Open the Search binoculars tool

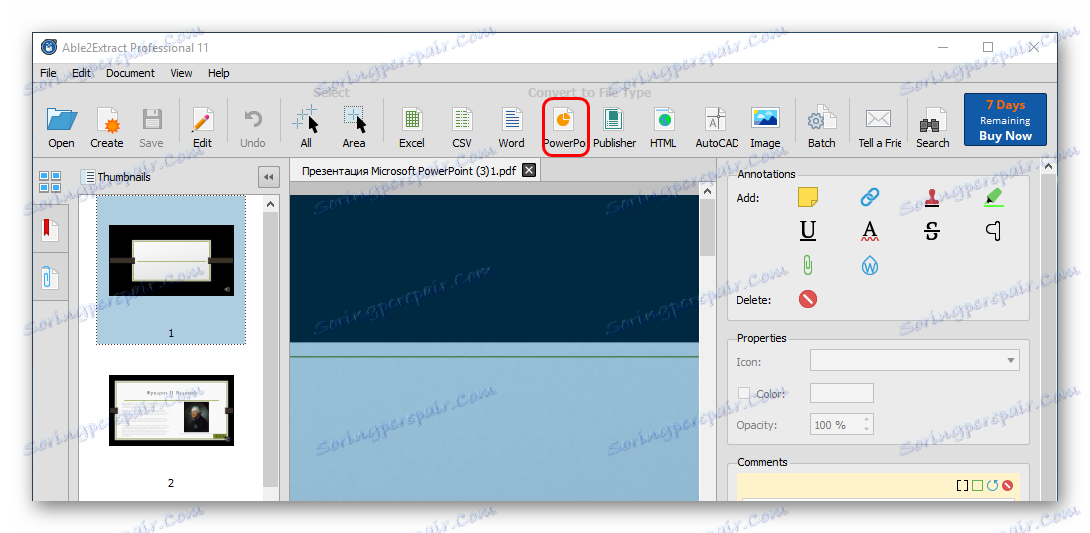coord(932,127)
